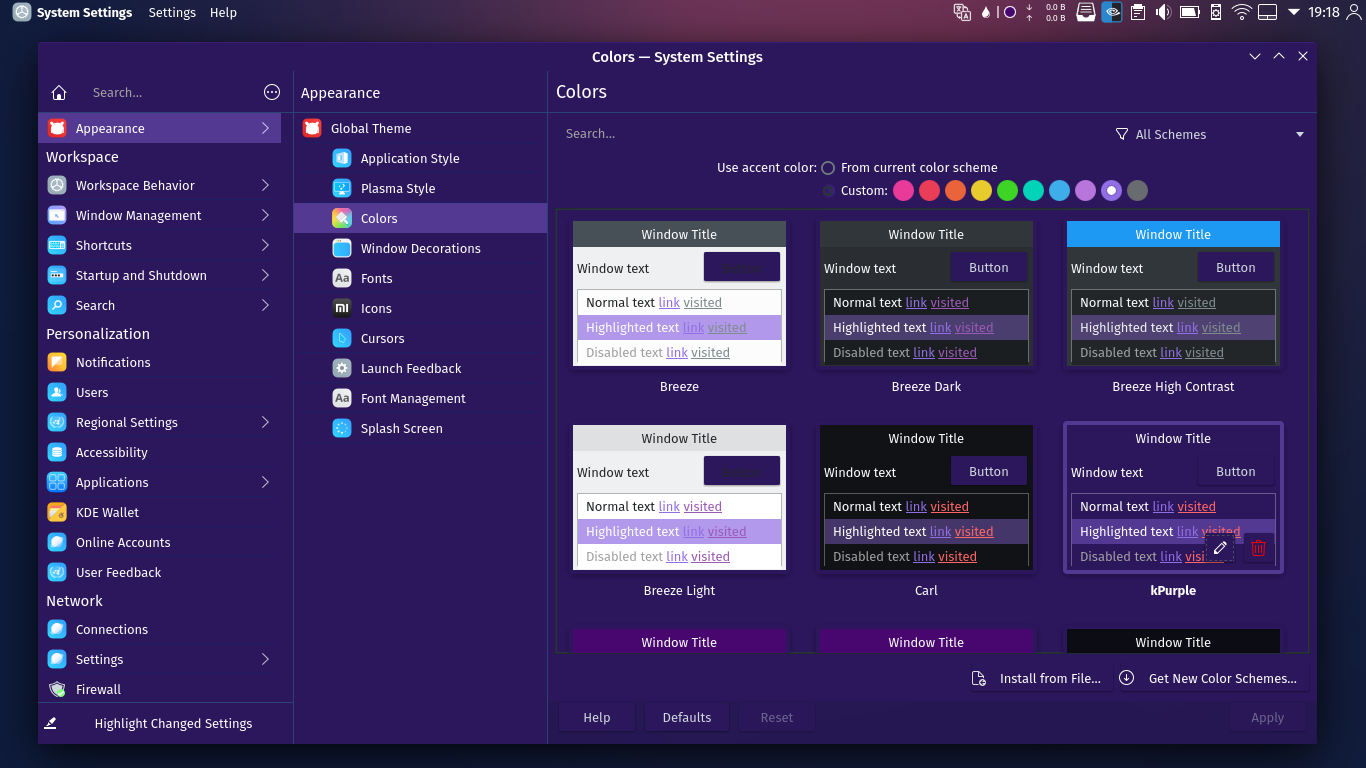Edit the kPurple scheme with pencil icon

1219,548
